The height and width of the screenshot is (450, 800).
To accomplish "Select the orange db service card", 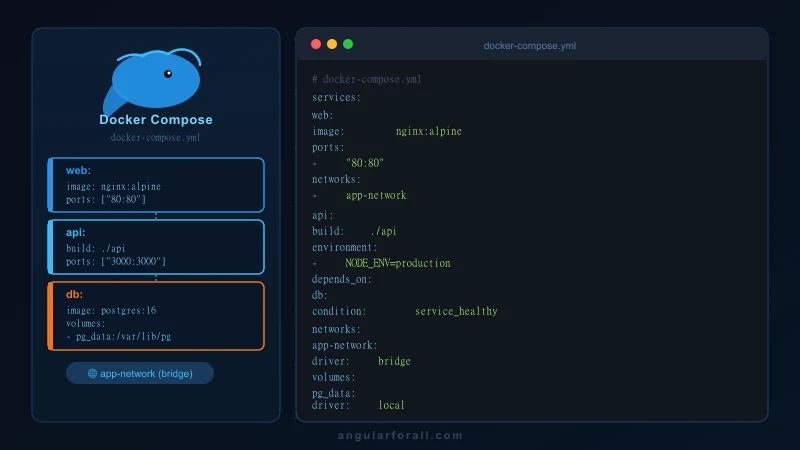I will coord(156,316).
